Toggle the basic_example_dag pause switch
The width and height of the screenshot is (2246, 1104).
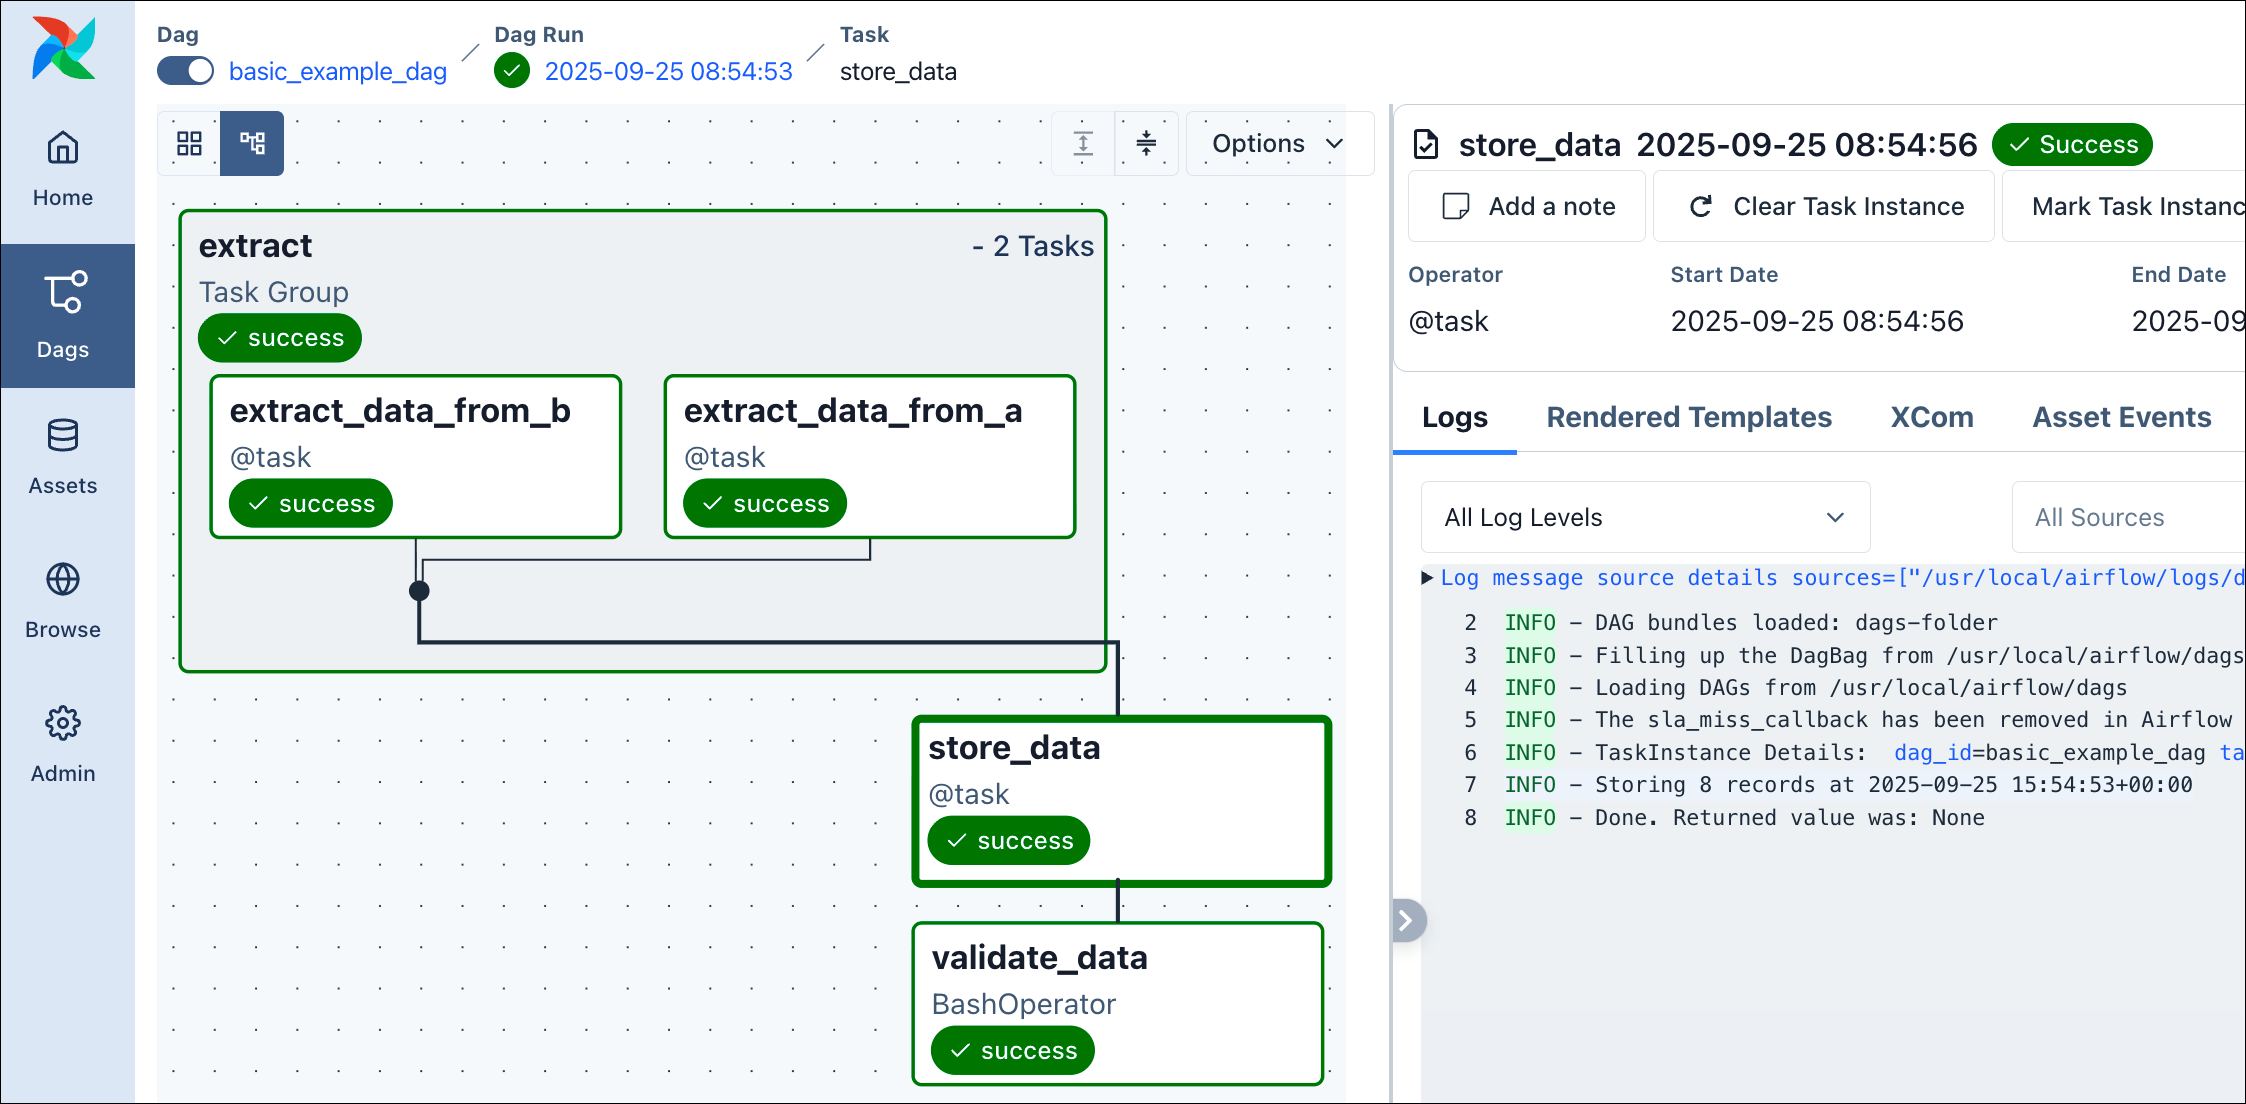pyautogui.click(x=185, y=70)
